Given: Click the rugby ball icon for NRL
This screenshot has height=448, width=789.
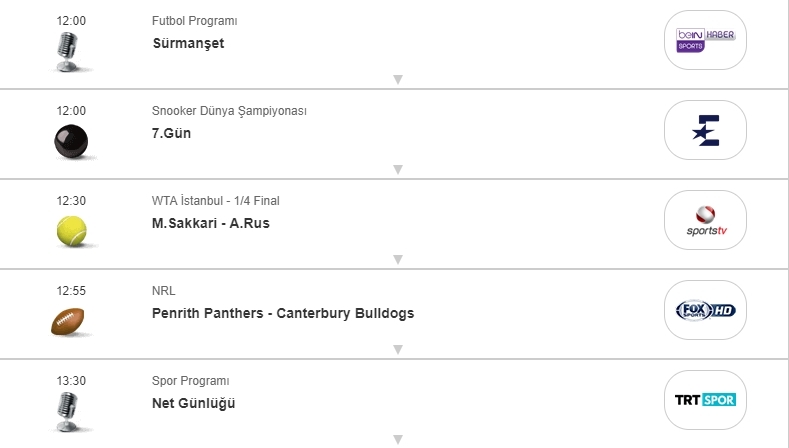Looking at the screenshot, I should 69,321.
